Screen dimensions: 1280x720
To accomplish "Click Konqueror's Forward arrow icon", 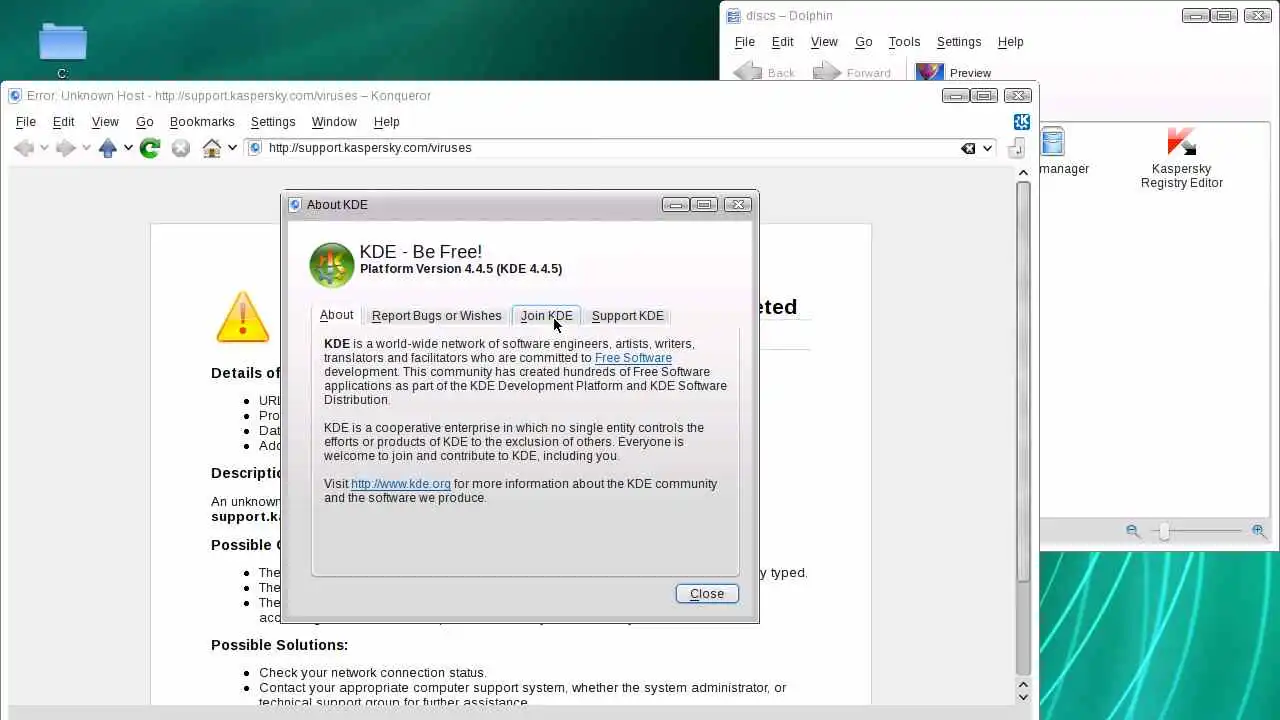I will click(65, 148).
